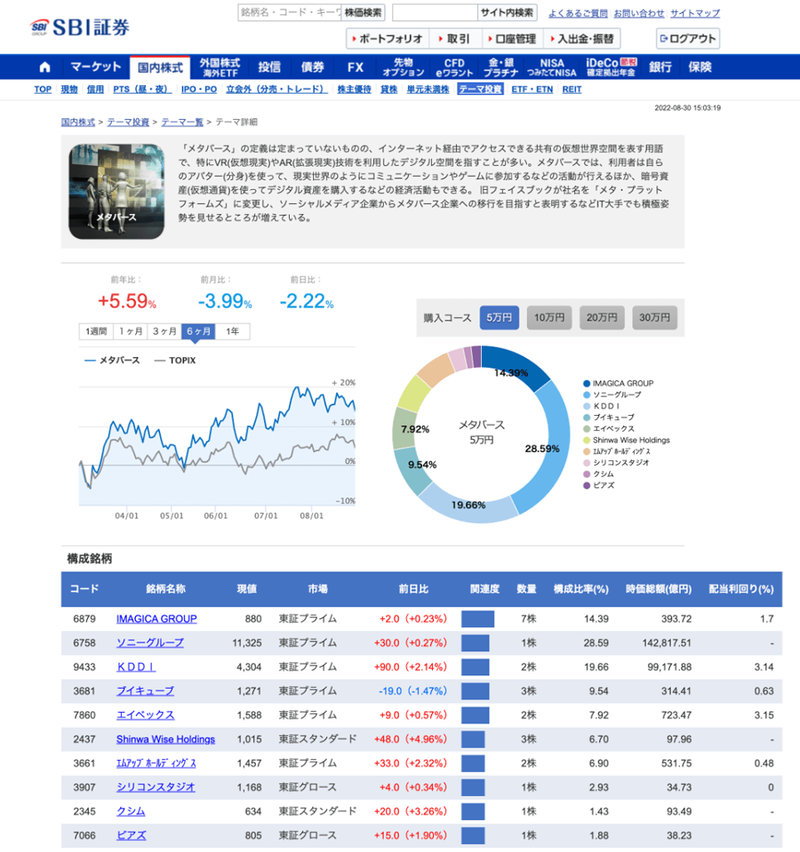
Task: Open the IPO・PO submenu link
Action: pos(199,90)
